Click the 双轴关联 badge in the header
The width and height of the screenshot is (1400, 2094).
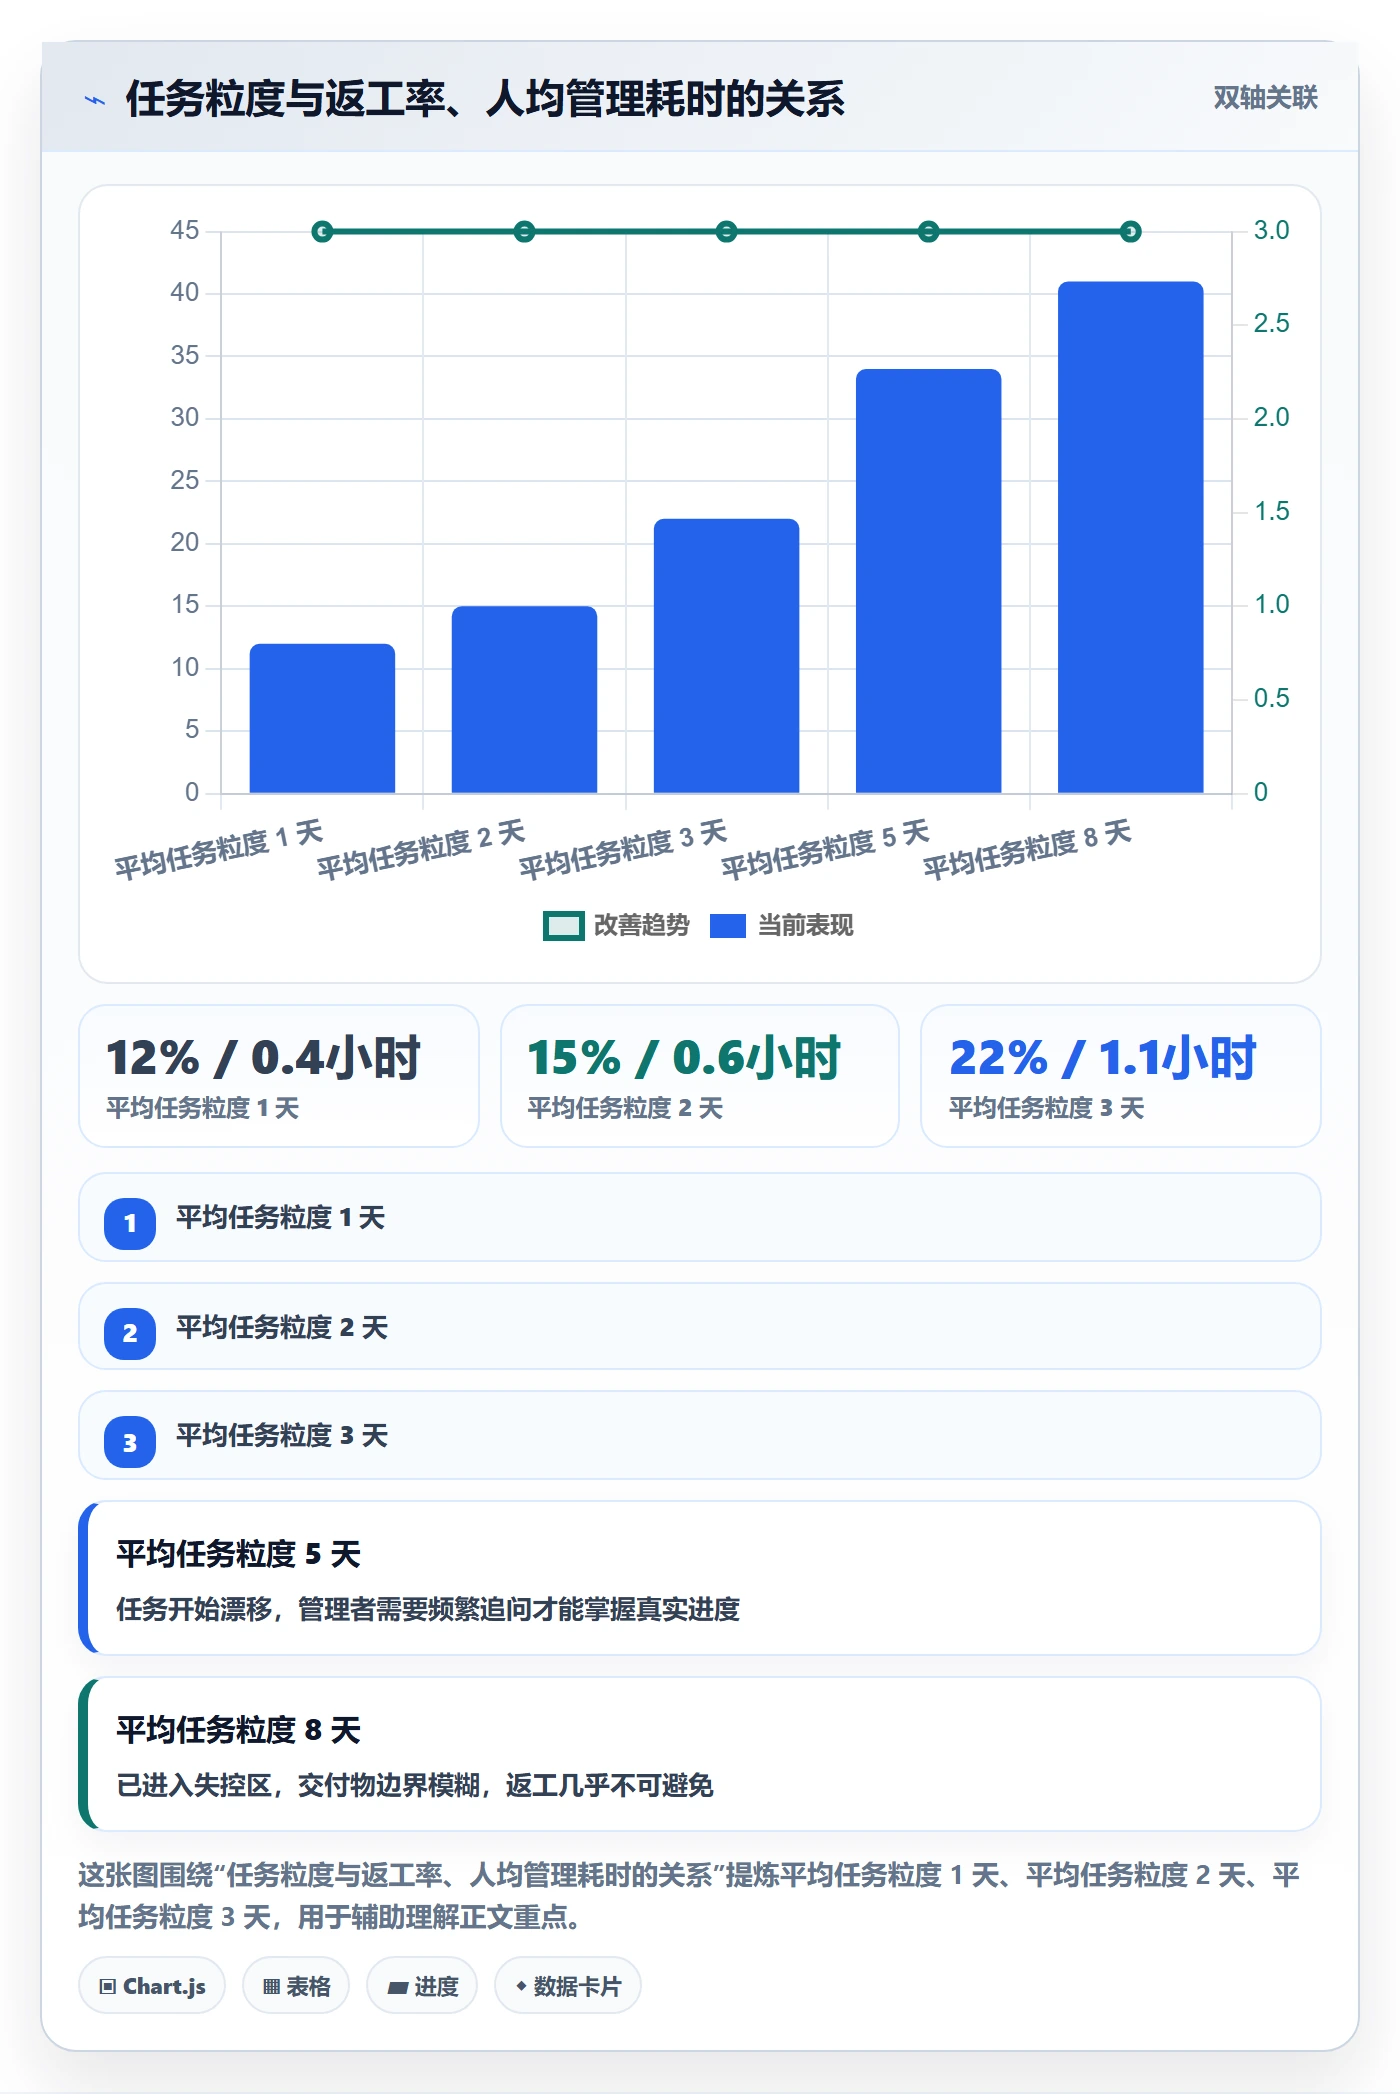coord(1265,98)
